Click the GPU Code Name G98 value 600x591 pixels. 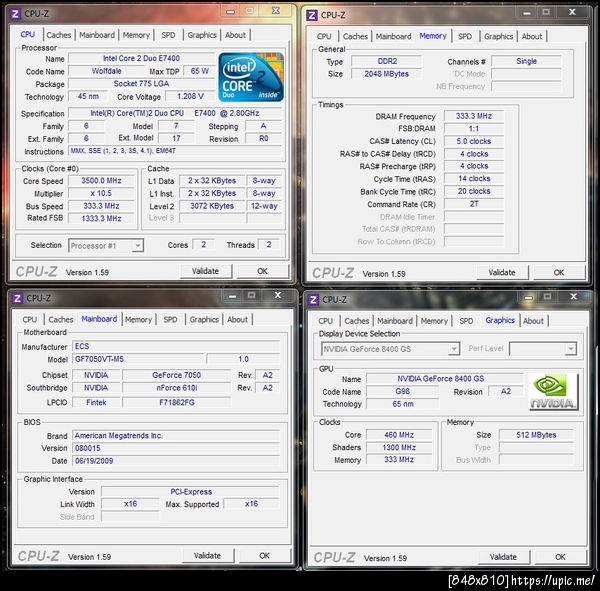pos(403,392)
